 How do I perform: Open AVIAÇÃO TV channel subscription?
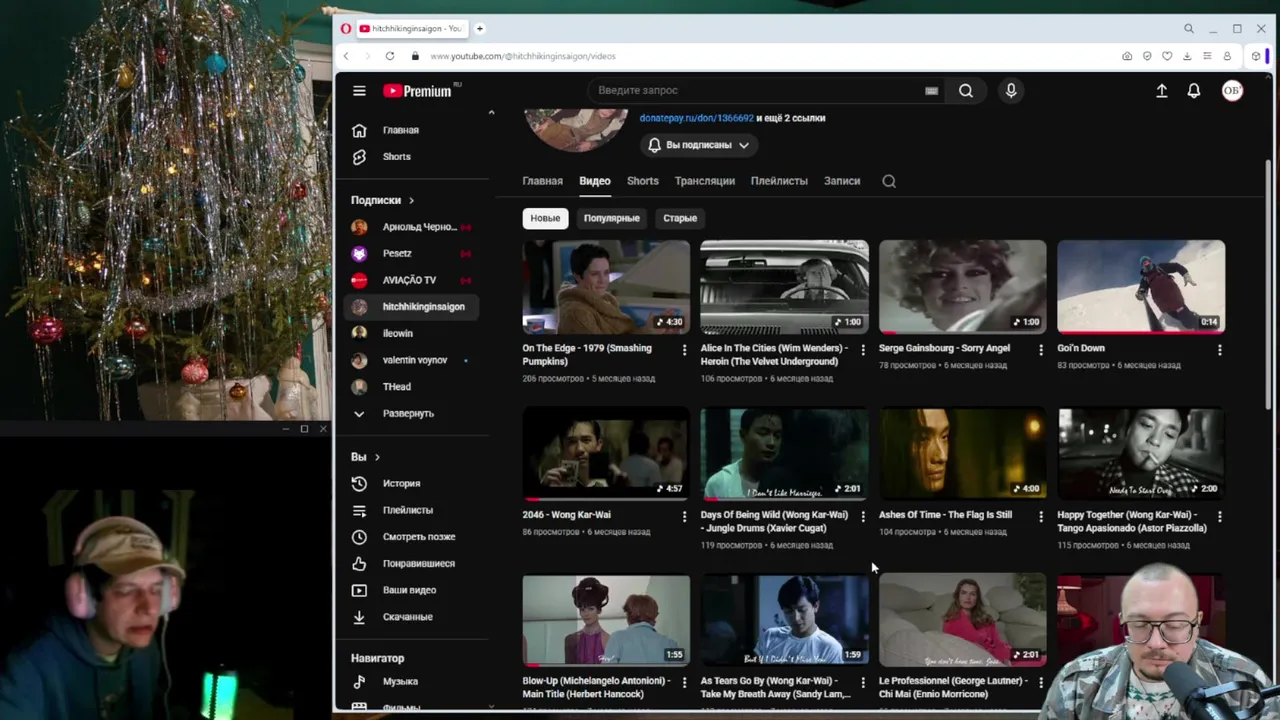pyautogui.click(x=412, y=280)
